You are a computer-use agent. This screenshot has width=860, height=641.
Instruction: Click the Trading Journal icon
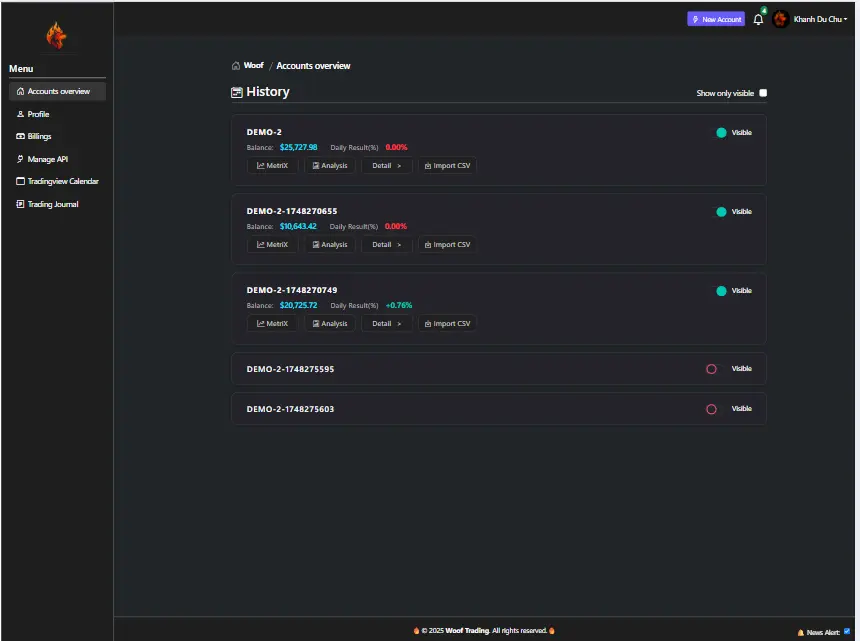(20, 204)
